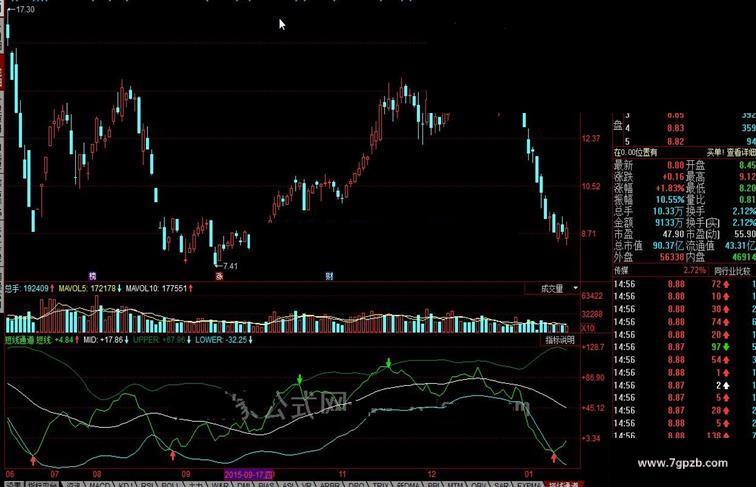
Task: Click the 振幅 10.55% value
Action: [x=670, y=200]
